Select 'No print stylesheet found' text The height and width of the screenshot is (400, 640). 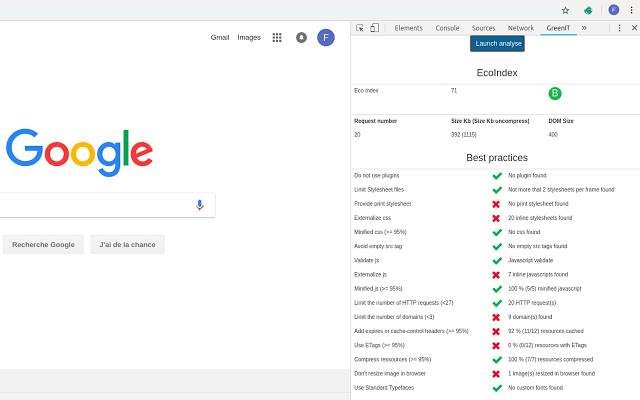pyautogui.click(x=538, y=204)
